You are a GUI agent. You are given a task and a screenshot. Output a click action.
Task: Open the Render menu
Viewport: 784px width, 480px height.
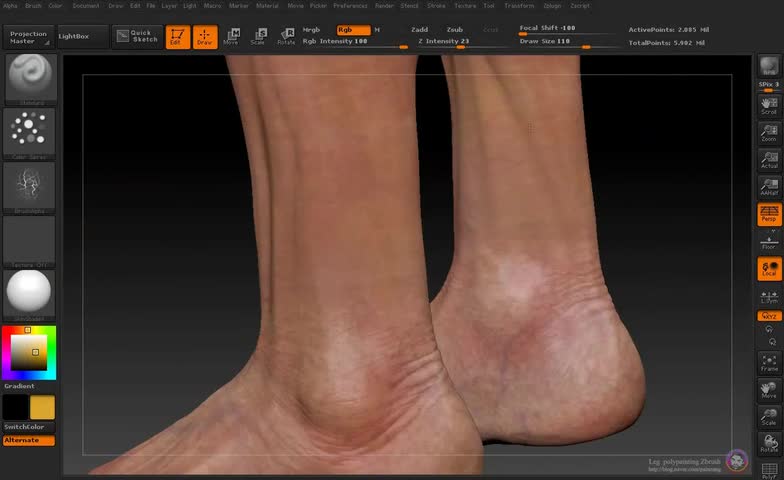384,6
